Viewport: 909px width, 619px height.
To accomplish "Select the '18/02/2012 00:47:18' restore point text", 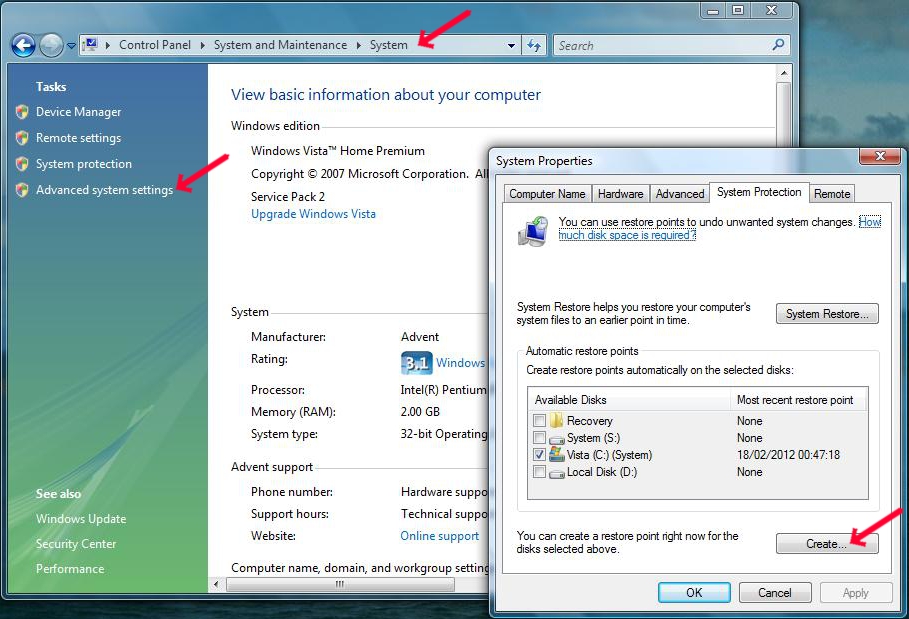I will point(788,455).
